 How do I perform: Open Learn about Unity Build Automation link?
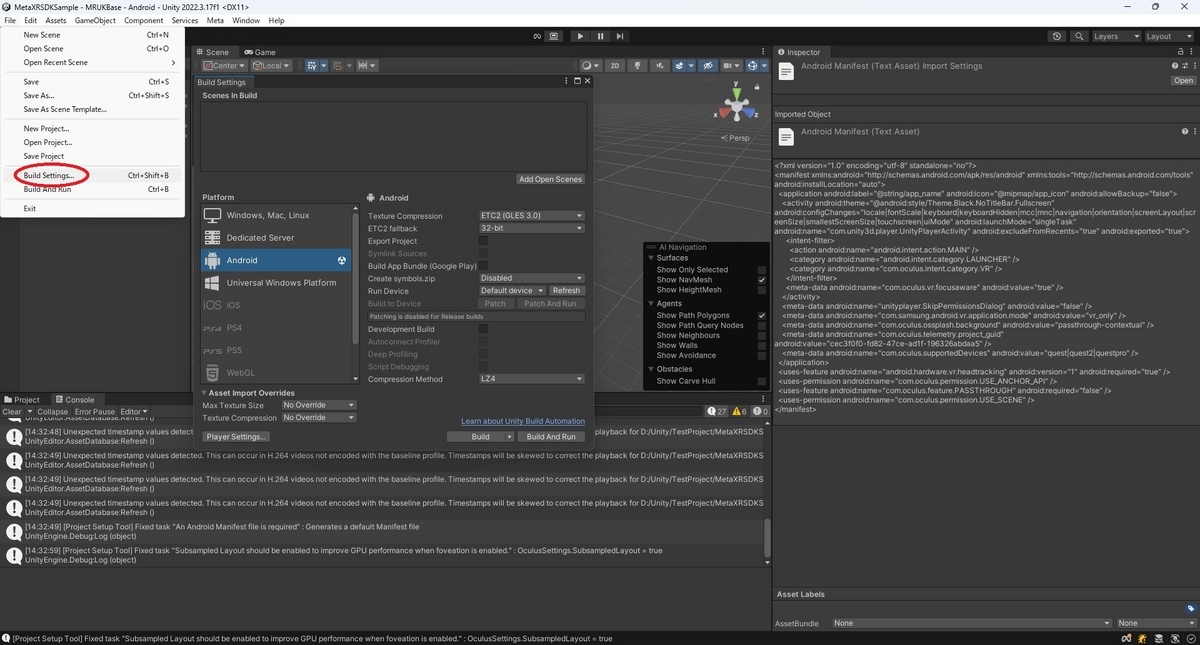coord(523,421)
